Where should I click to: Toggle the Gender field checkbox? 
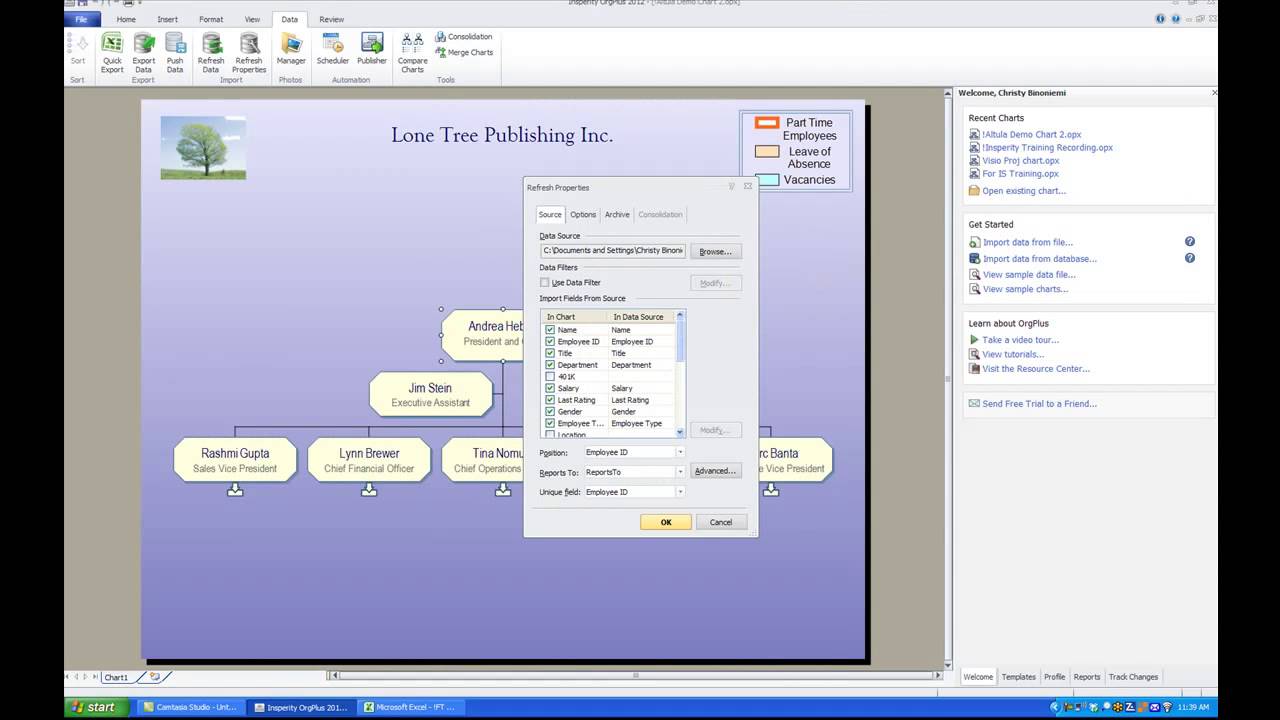click(x=550, y=412)
